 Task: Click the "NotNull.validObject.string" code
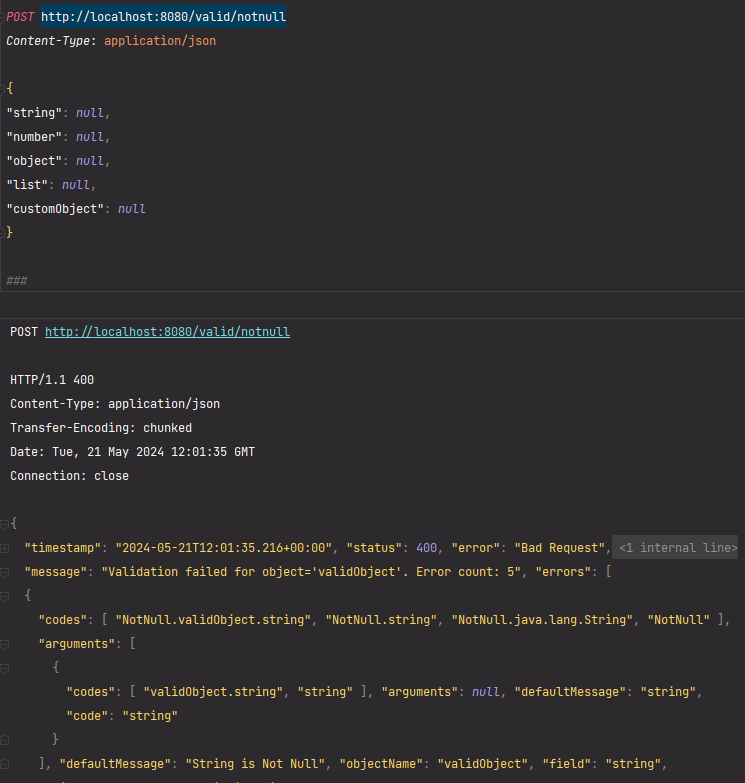point(213,620)
